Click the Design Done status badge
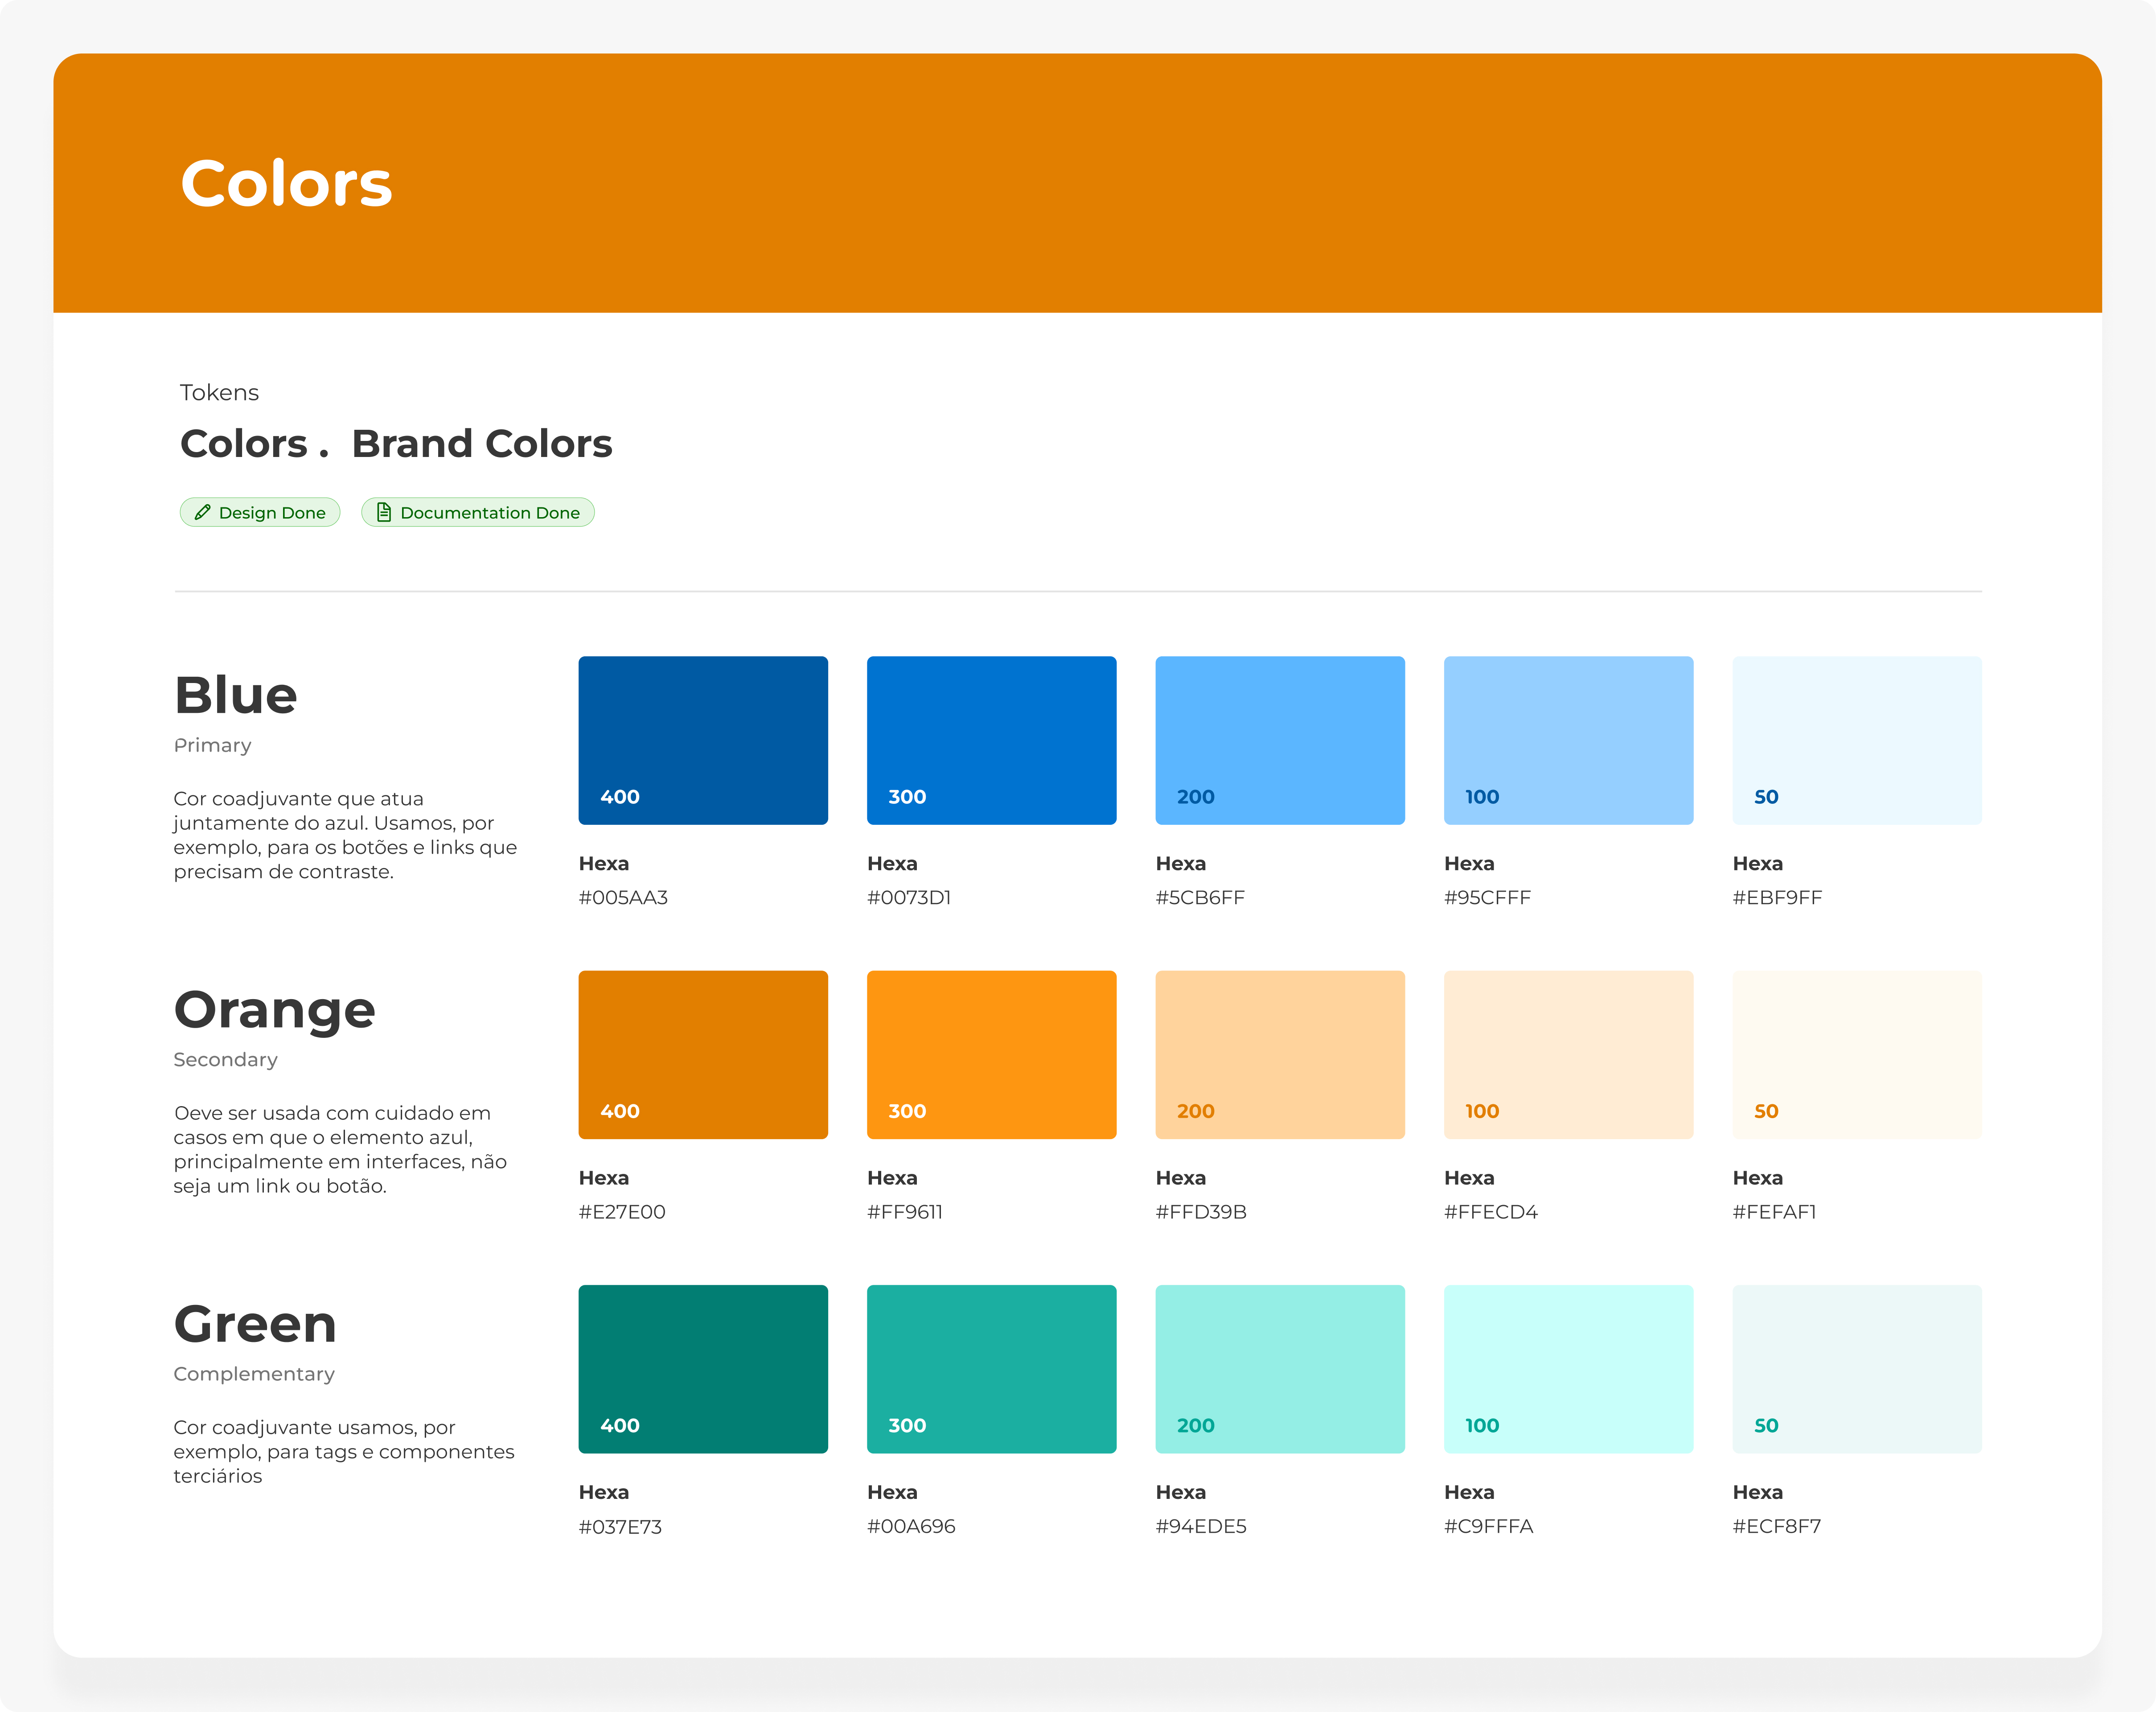Viewport: 2156px width, 1712px height. click(260, 512)
